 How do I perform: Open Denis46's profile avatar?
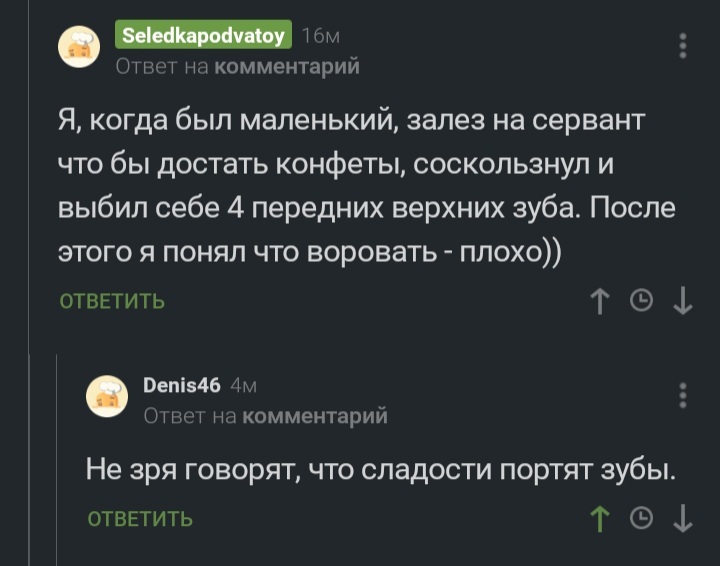(x=108, y=396)
